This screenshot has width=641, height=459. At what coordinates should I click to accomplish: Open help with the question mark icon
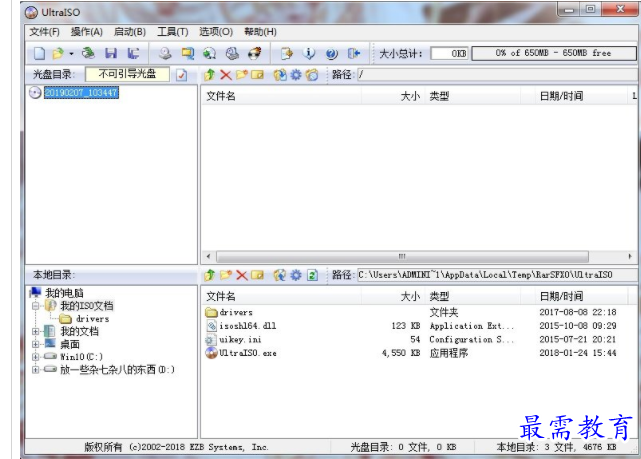(x=332, y=54)
